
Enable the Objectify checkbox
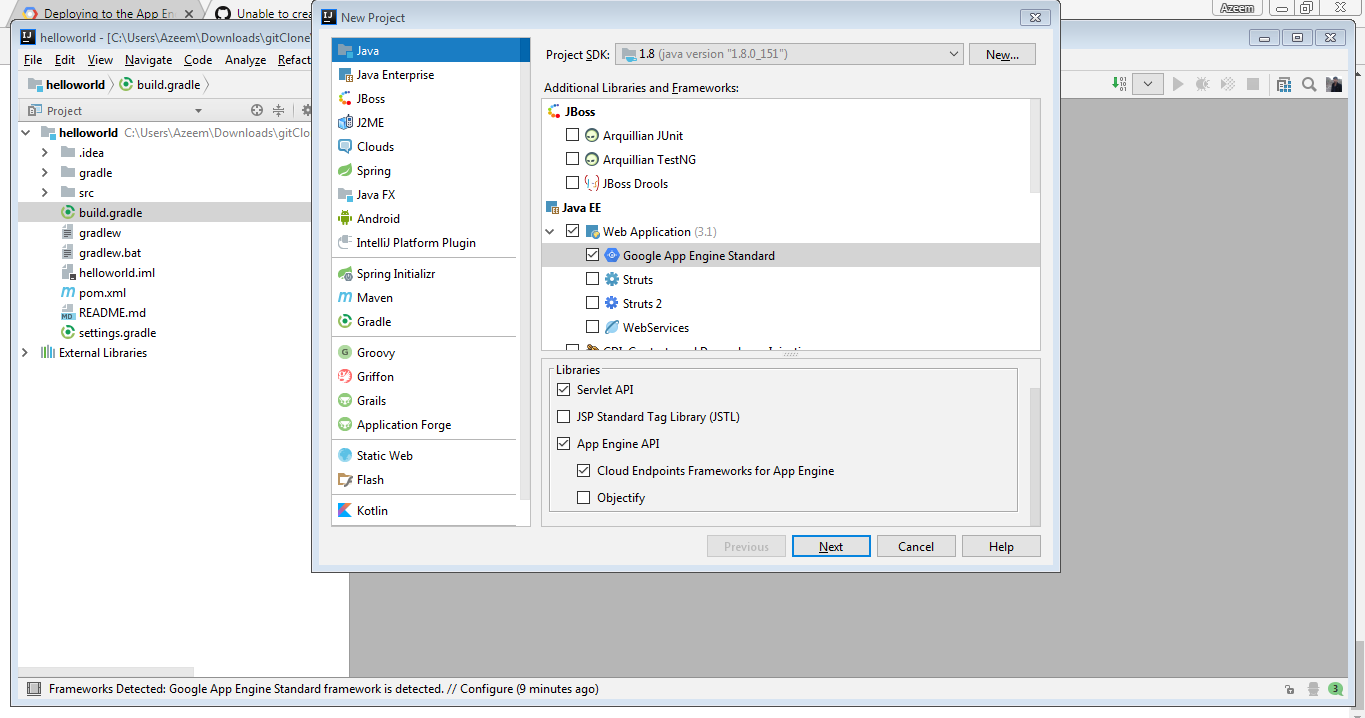point(583,498)
